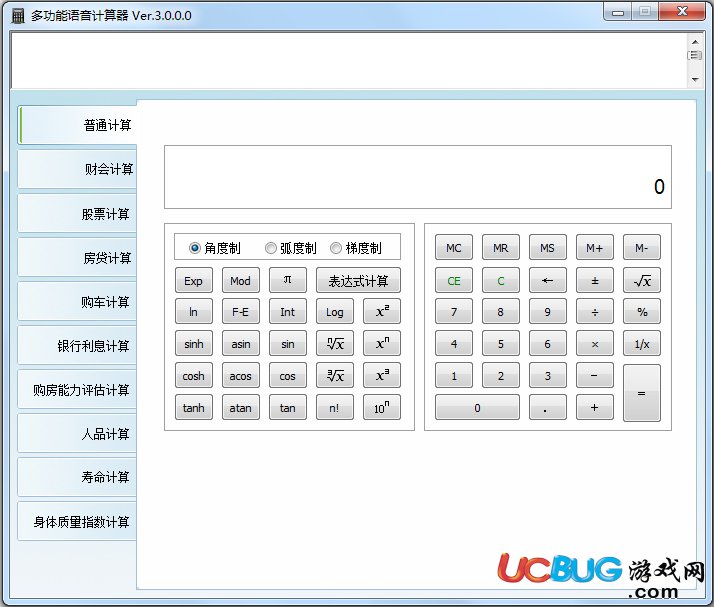The height and width of the screenshot is (607, 714).
Task: Click the multiply × button
Action: pyautogui.click(x=595, y=343)
